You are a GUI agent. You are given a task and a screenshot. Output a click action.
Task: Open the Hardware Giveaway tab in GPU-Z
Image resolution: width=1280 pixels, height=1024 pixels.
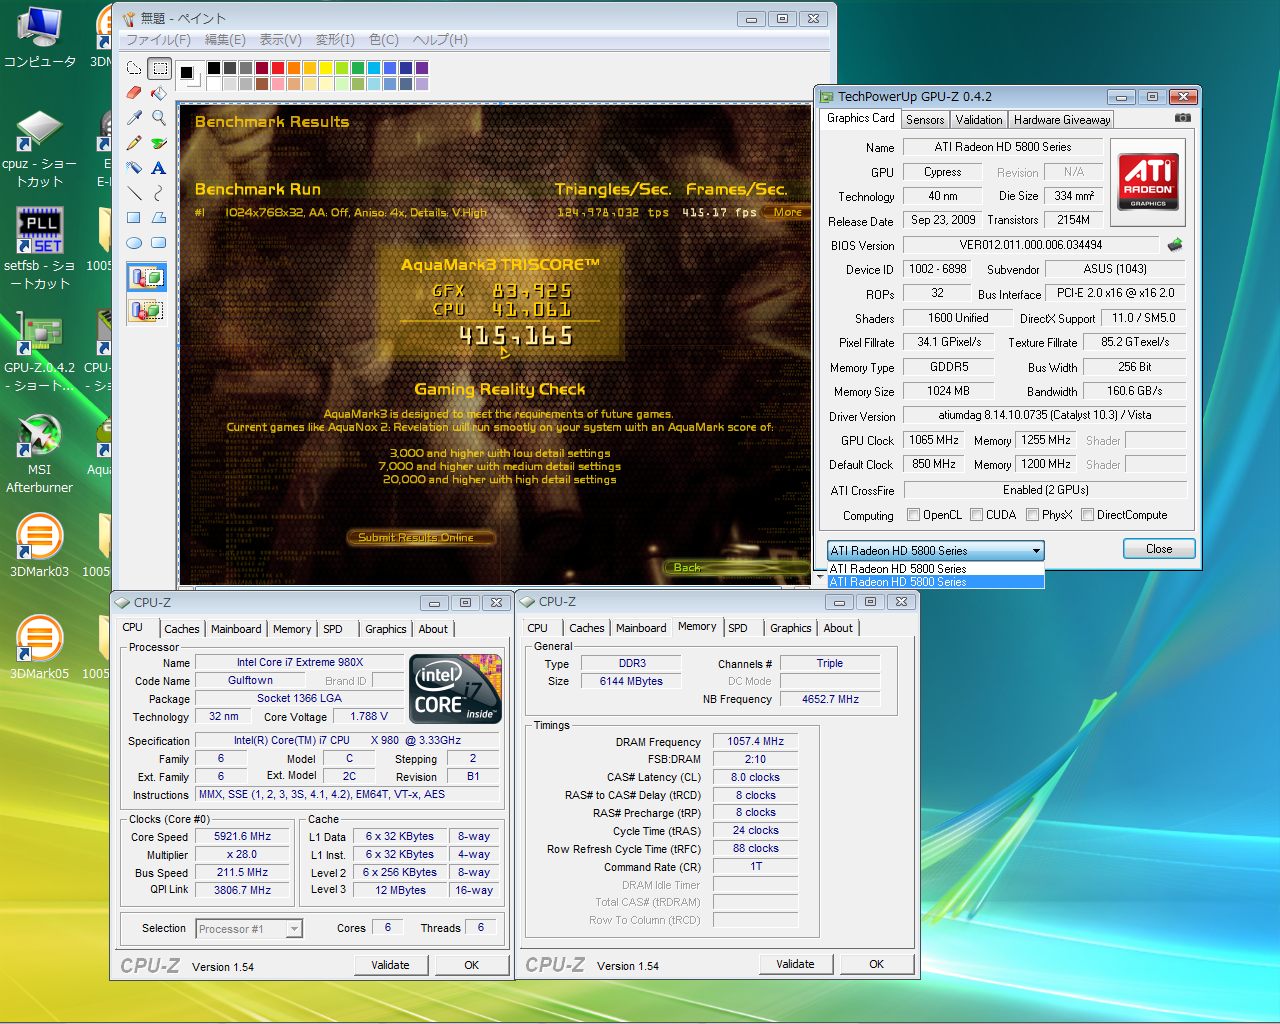(1062, 120)
